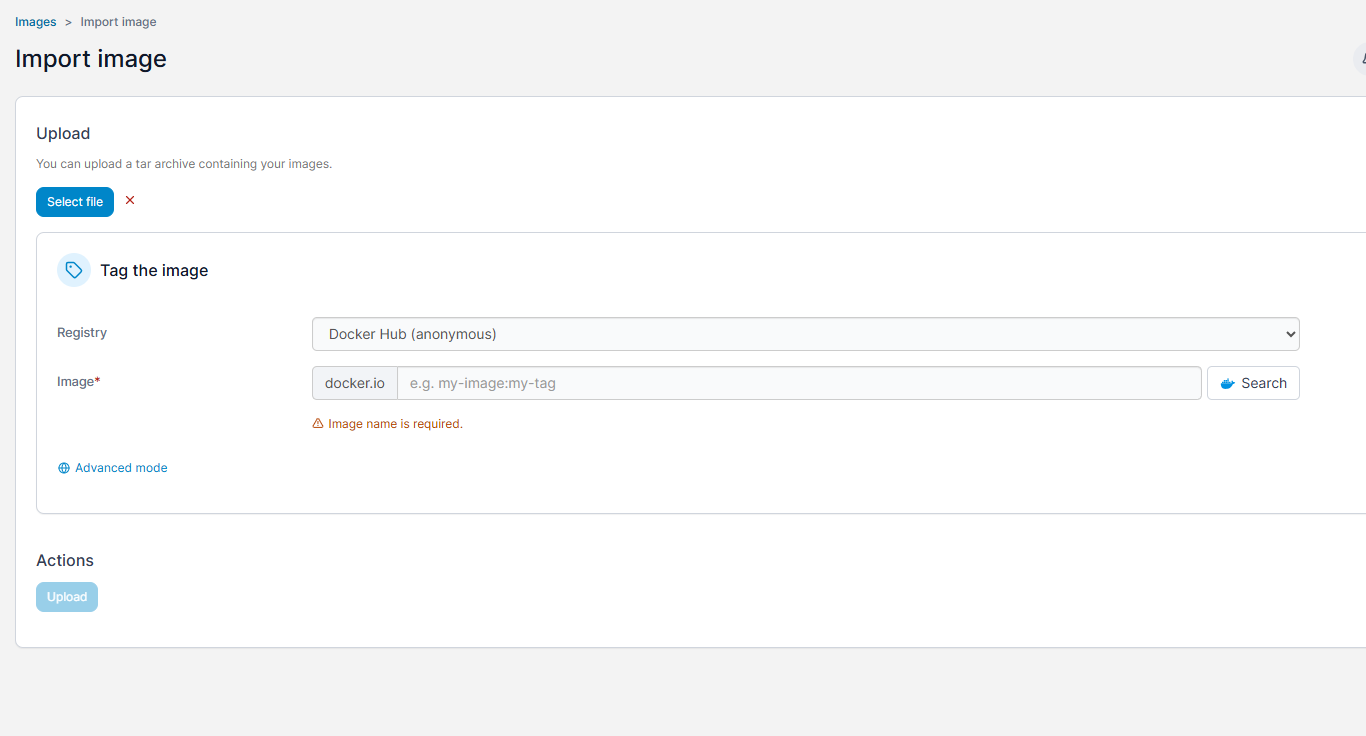Go to Images breadcrumb link
The image size is (1366, 736).
tap(36, 22)
